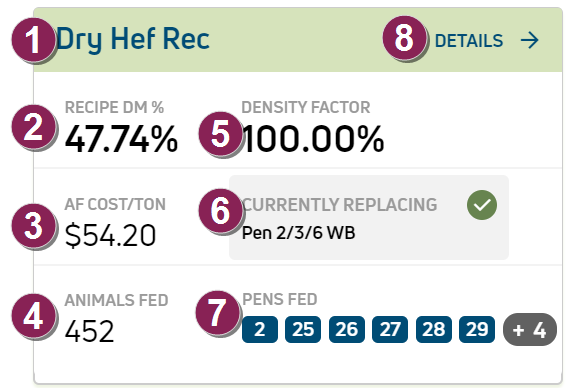Click the Pen 2/3/6 WB replacing panel
Viewport: 570px width, 389px height.
tap(369, 217)
